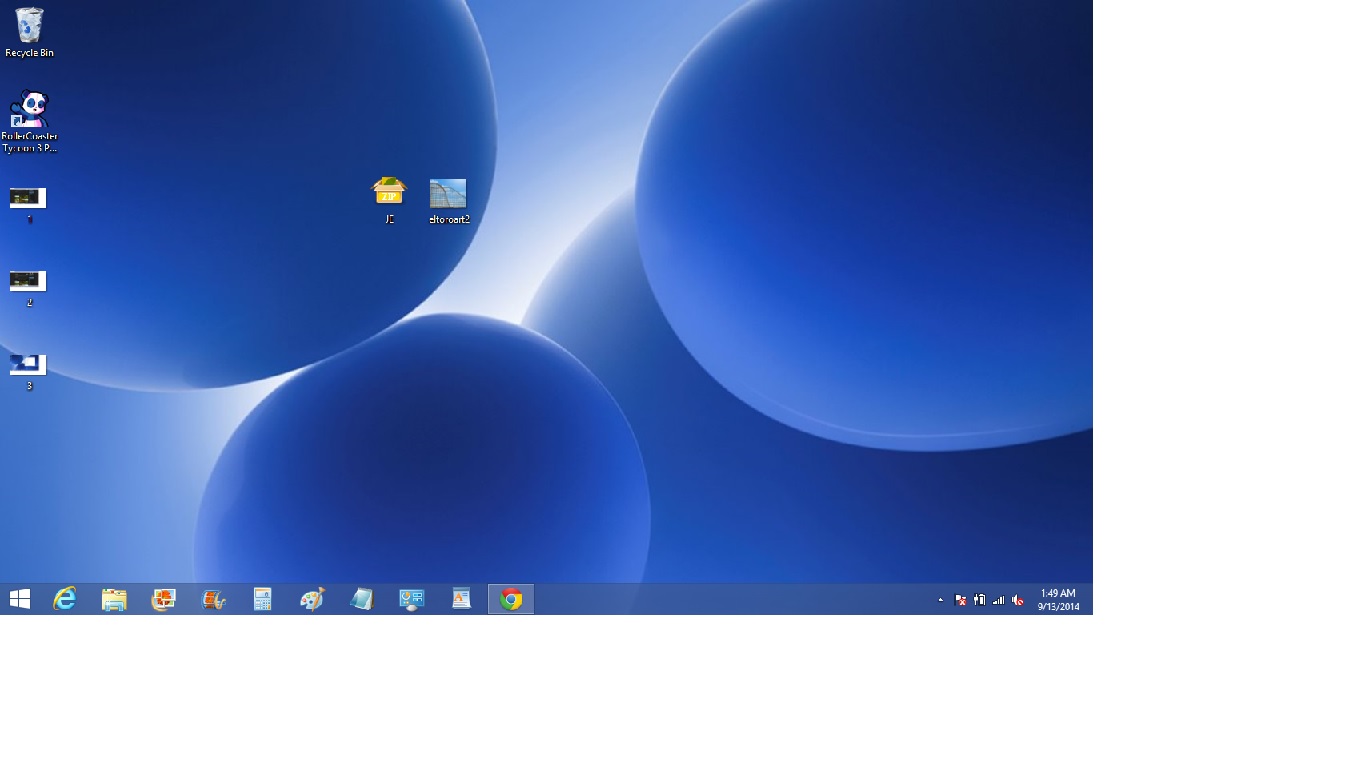This screenshot has height=768, width=1366.
Task: Launch Internet Explorer from the taskbar
Action: tap(65, 599)
